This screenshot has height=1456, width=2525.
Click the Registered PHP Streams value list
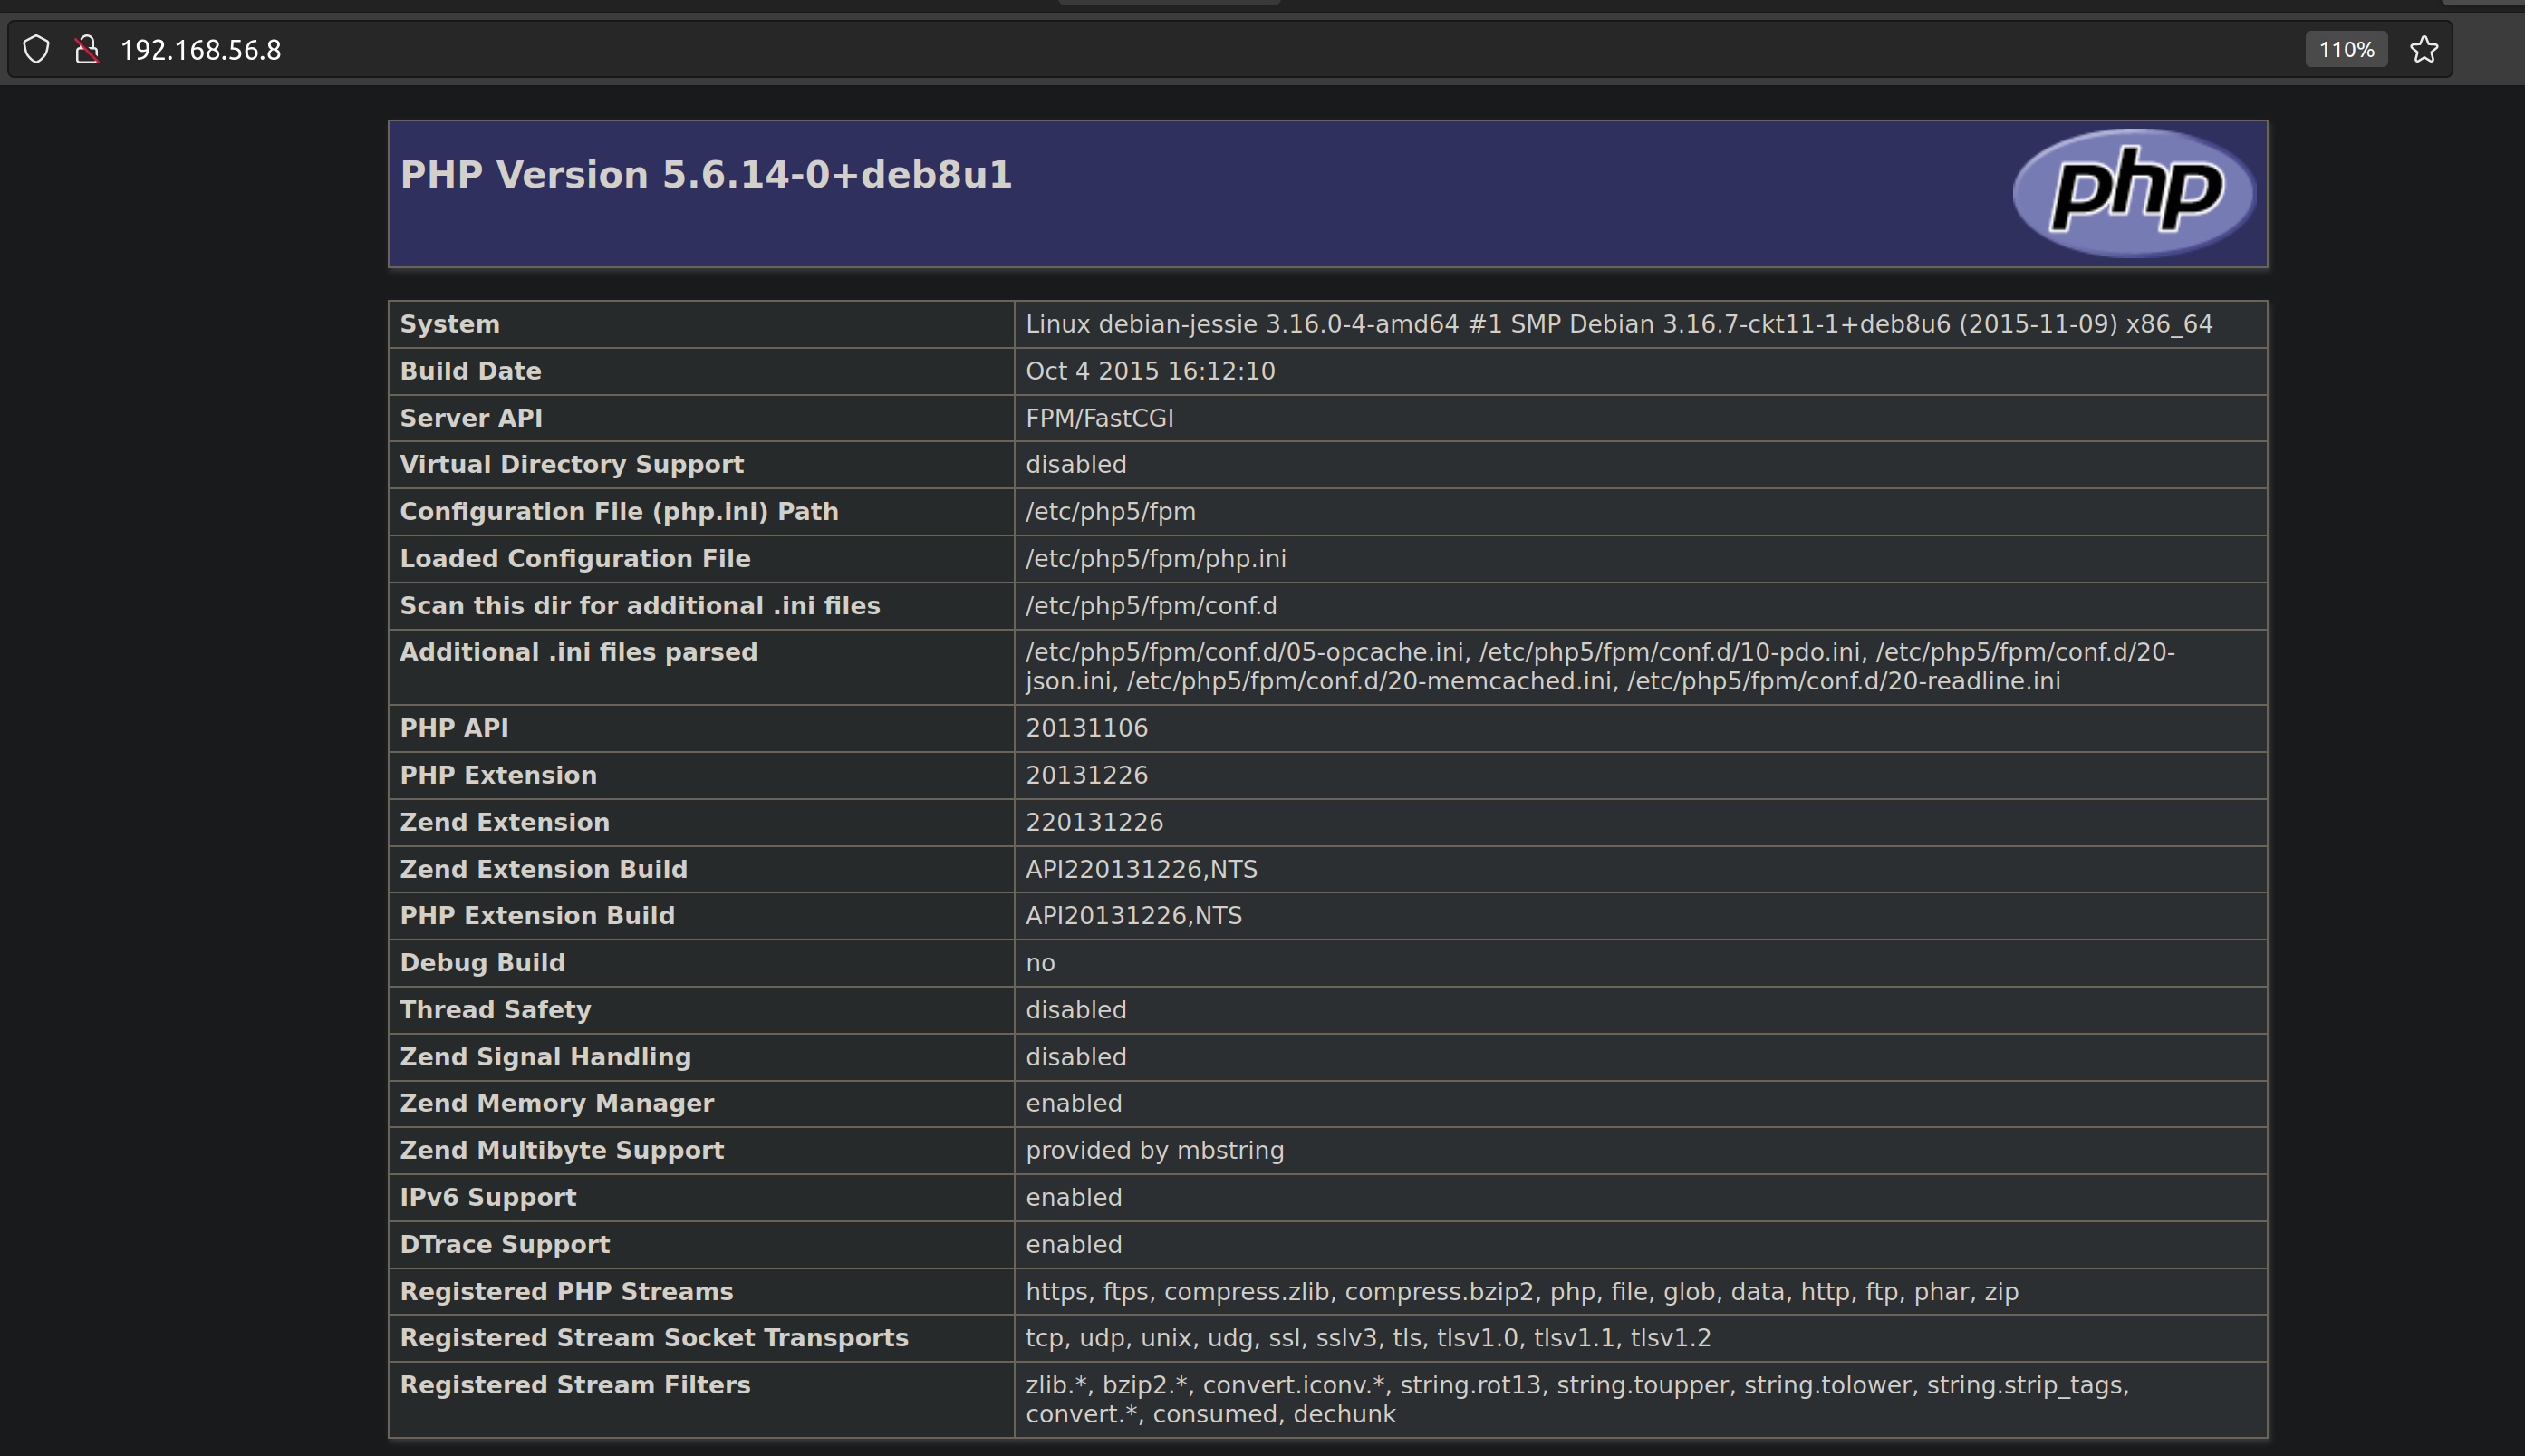(x=1521, y=1291)
